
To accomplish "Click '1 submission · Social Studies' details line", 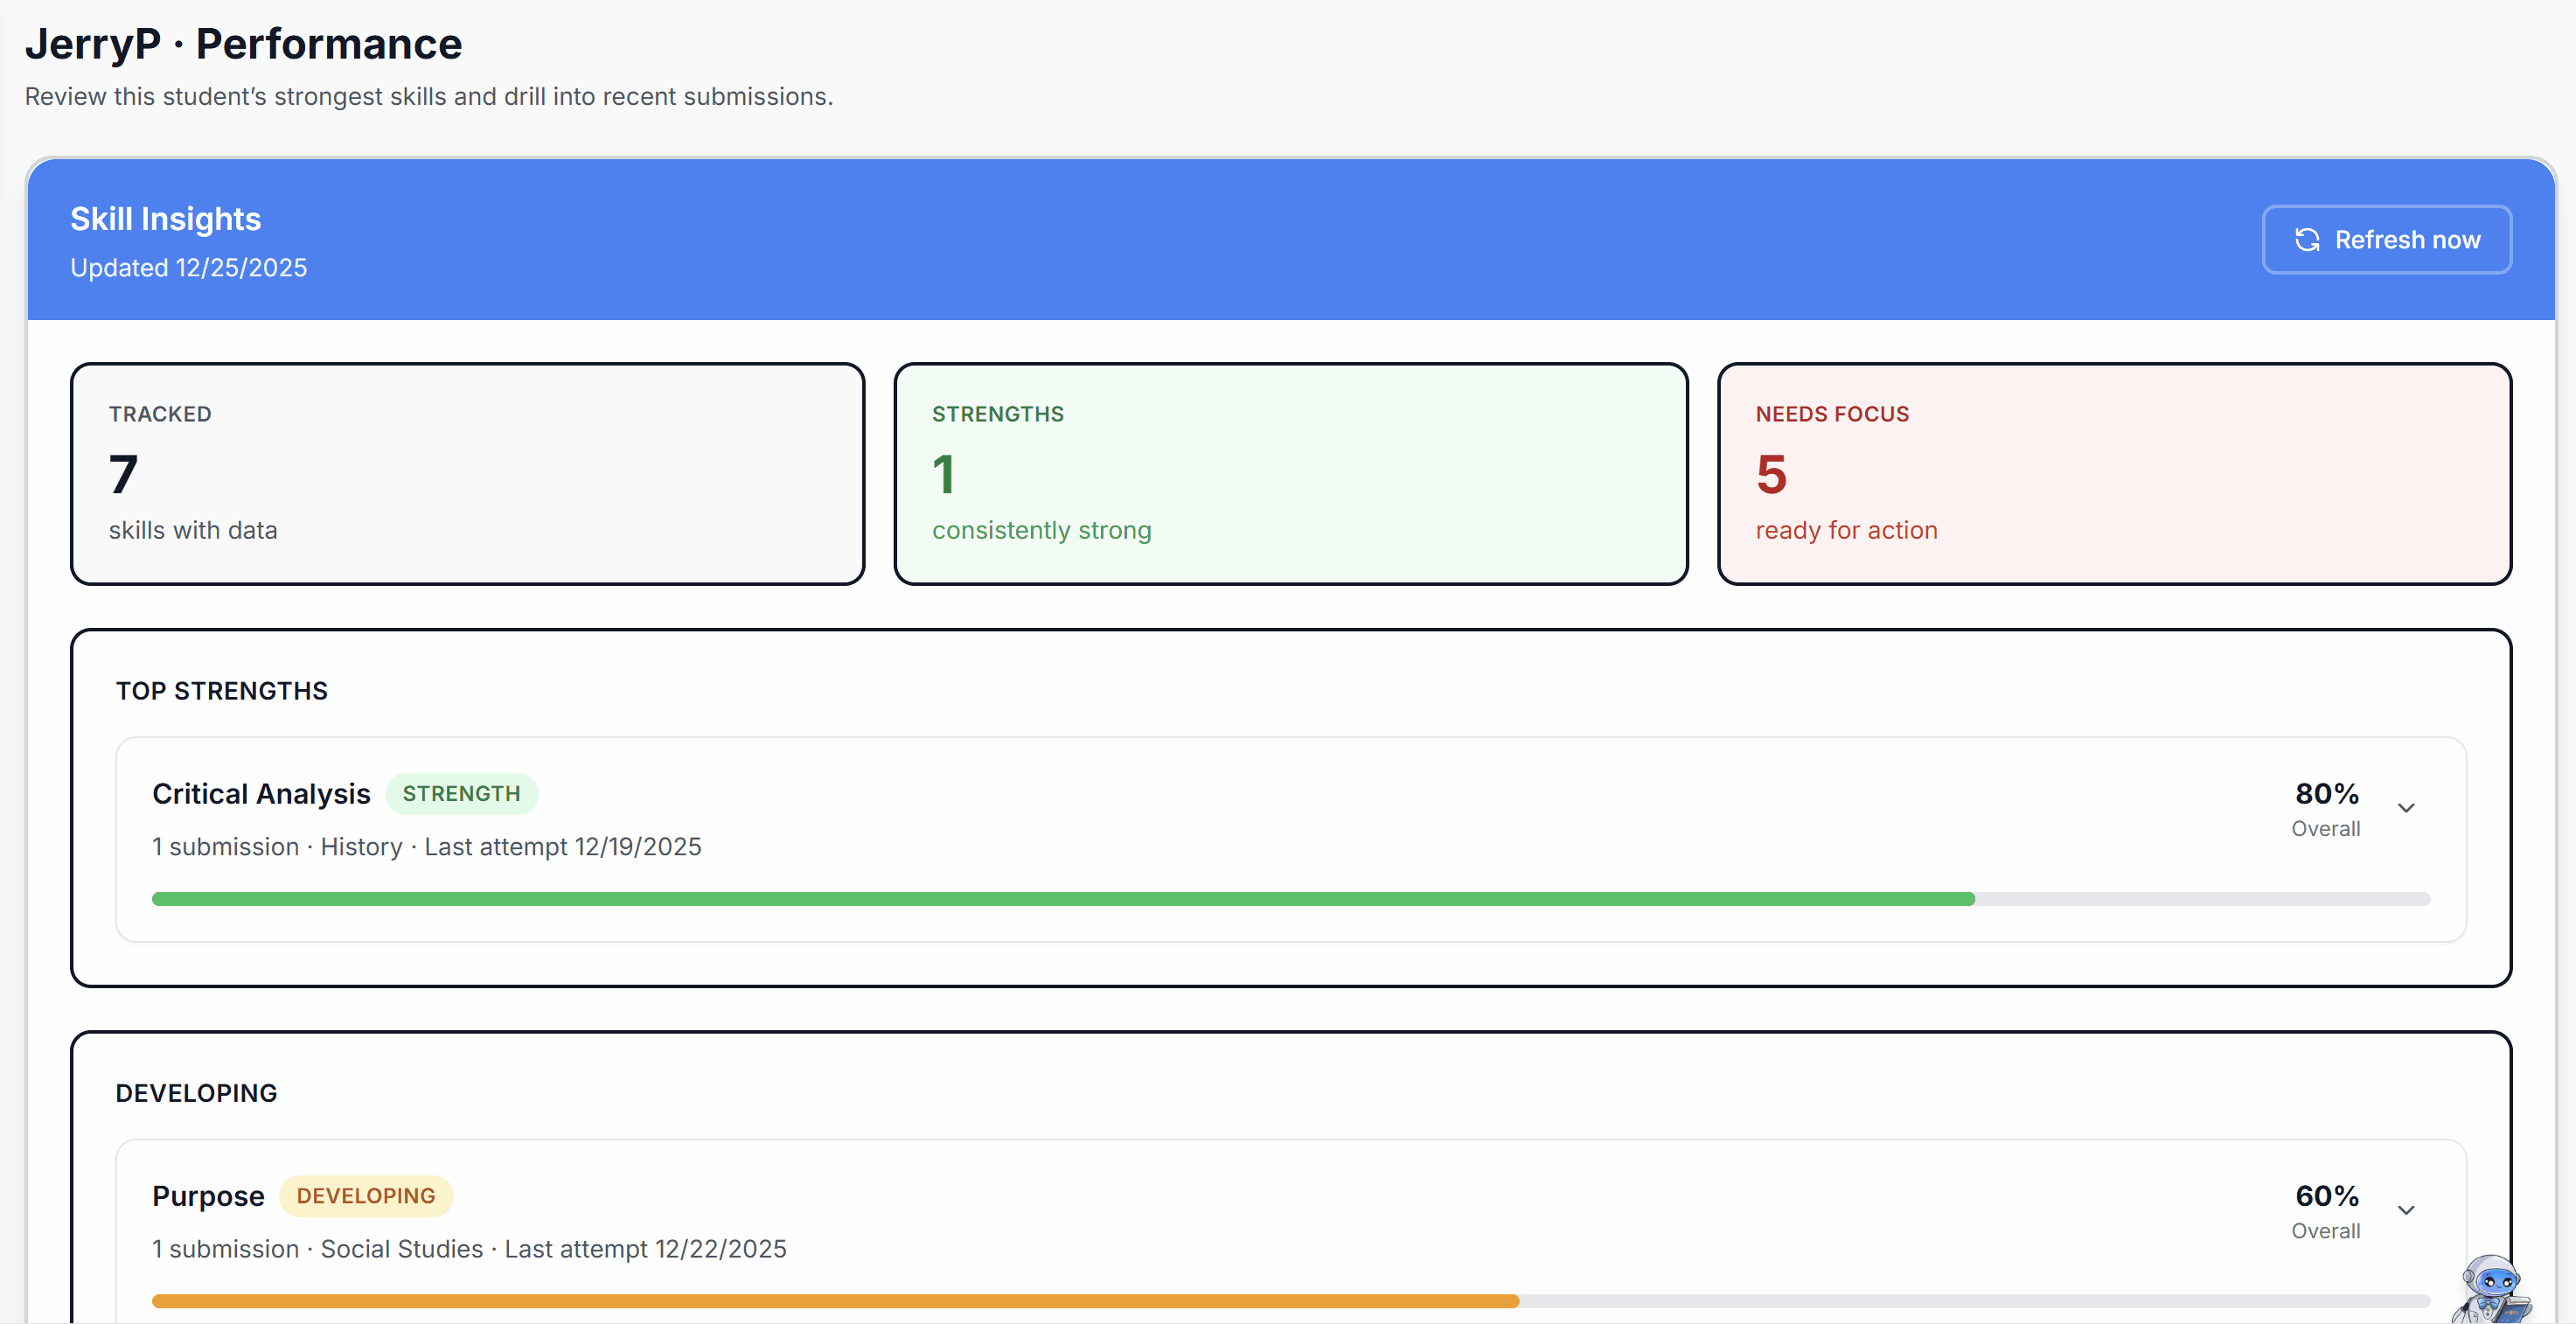I will (x=469, y=1249).
